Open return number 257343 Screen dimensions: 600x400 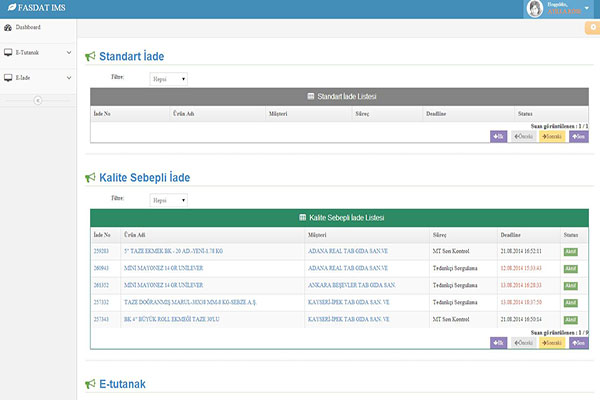tap(101, 319)
